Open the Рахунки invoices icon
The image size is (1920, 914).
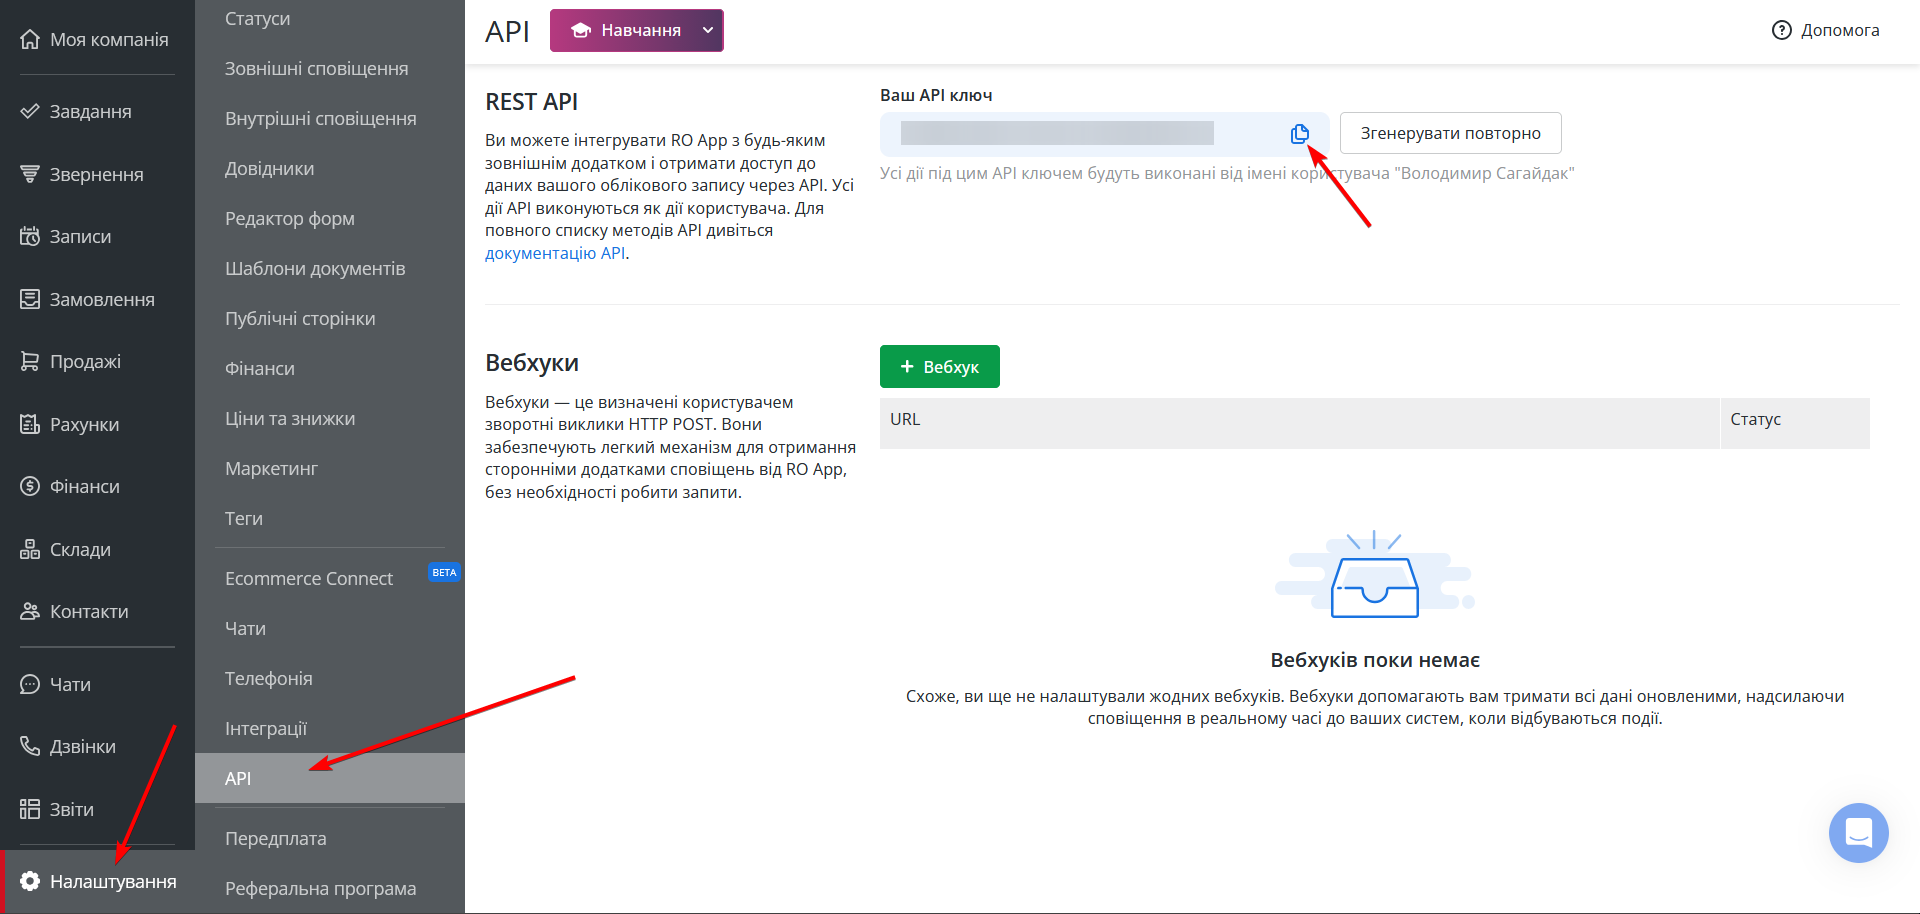coord(29,423)
